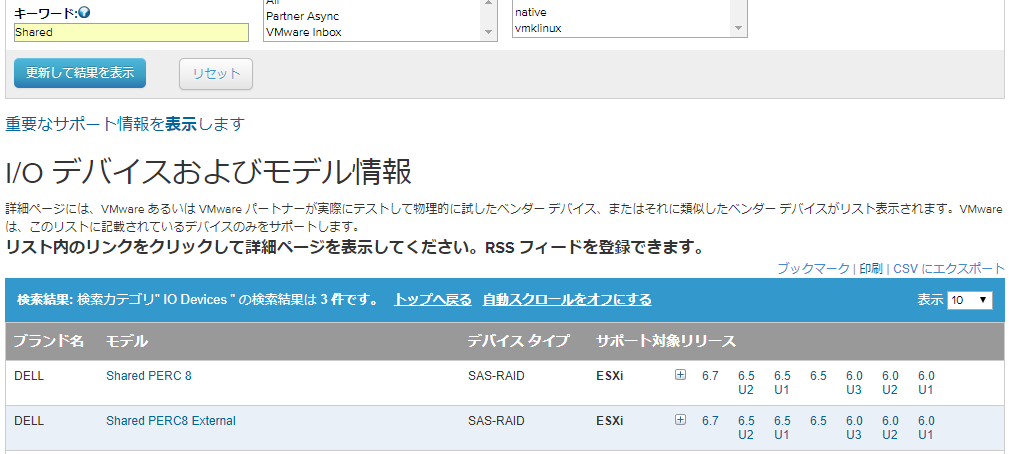The height and width of the screenshot is (454, 1009).
Task: Click the ESXi label in Shared PERC 8 row
Action: [x=609, y=376]
